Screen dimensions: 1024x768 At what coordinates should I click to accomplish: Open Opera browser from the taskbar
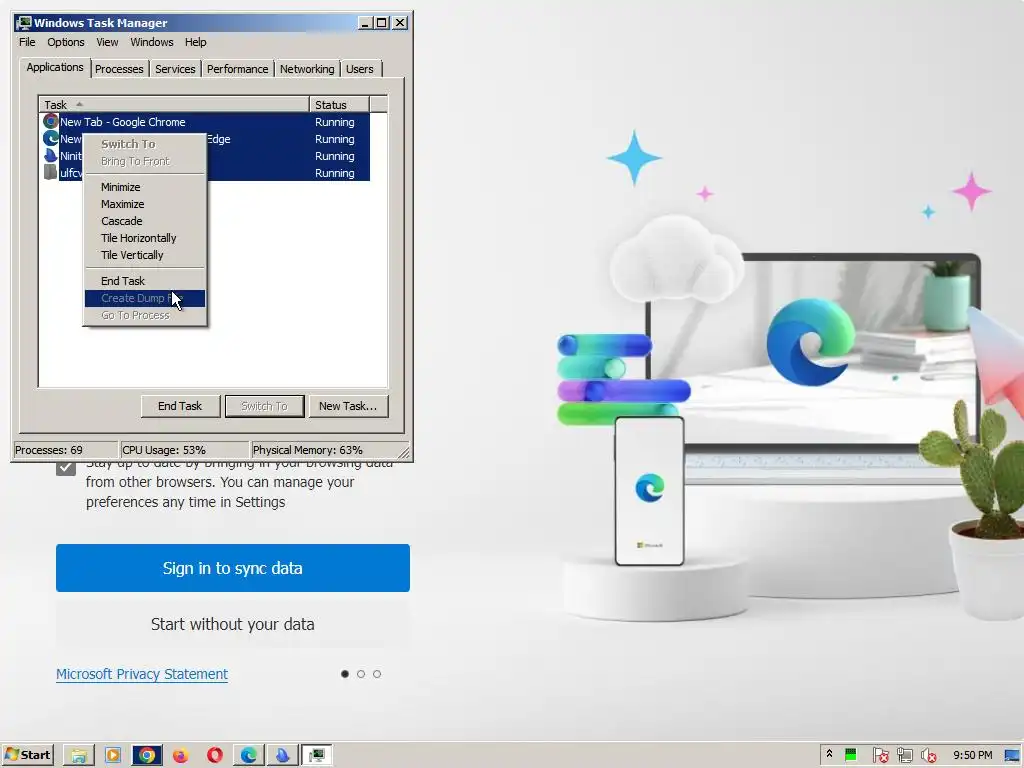(x=215, y=755)
